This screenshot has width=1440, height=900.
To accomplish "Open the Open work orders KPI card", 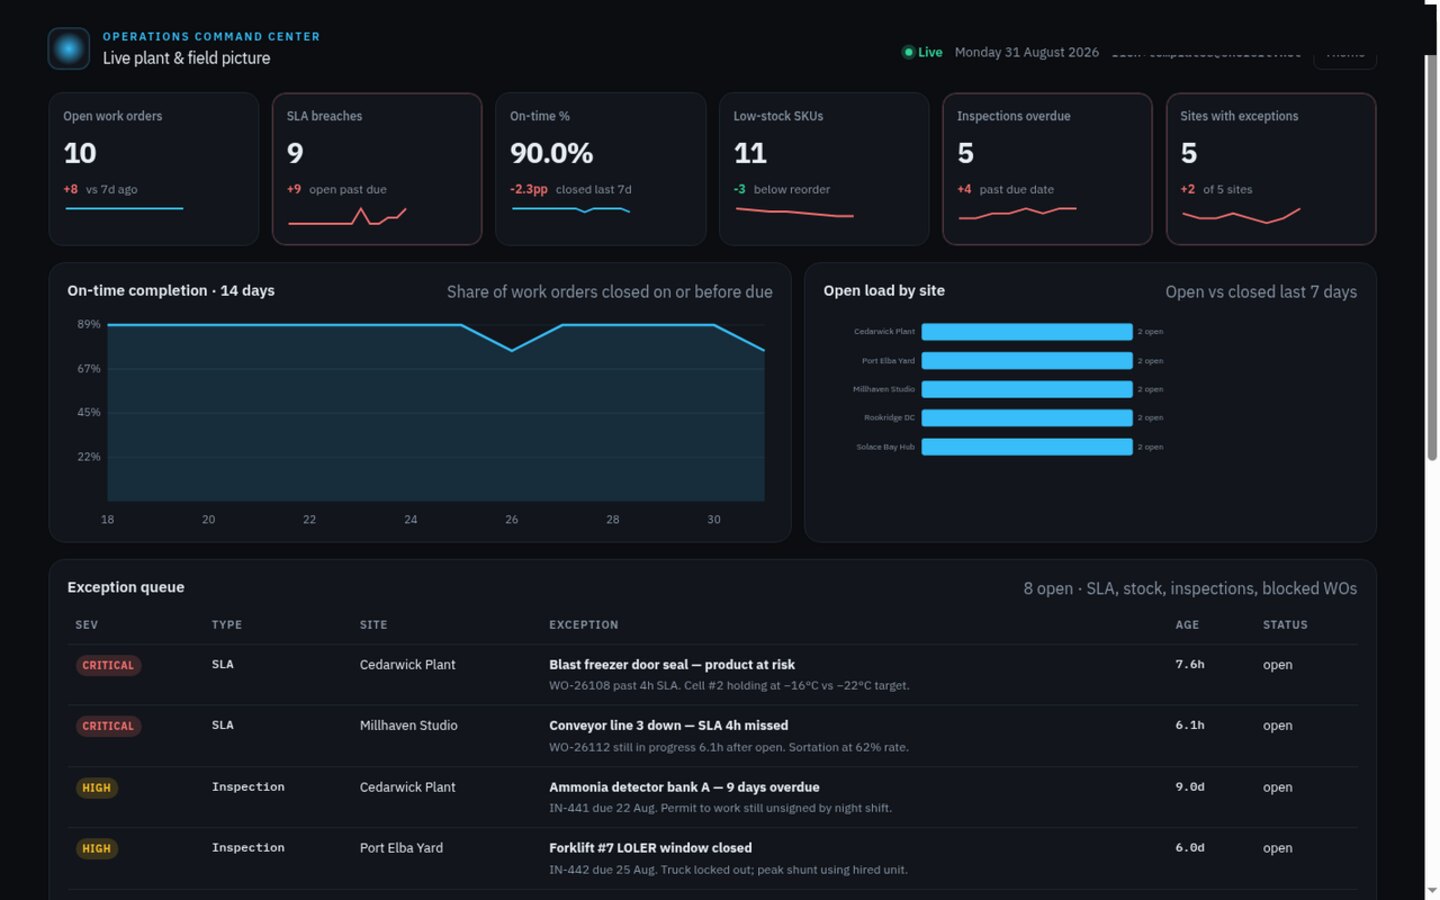I will [154, 169].
